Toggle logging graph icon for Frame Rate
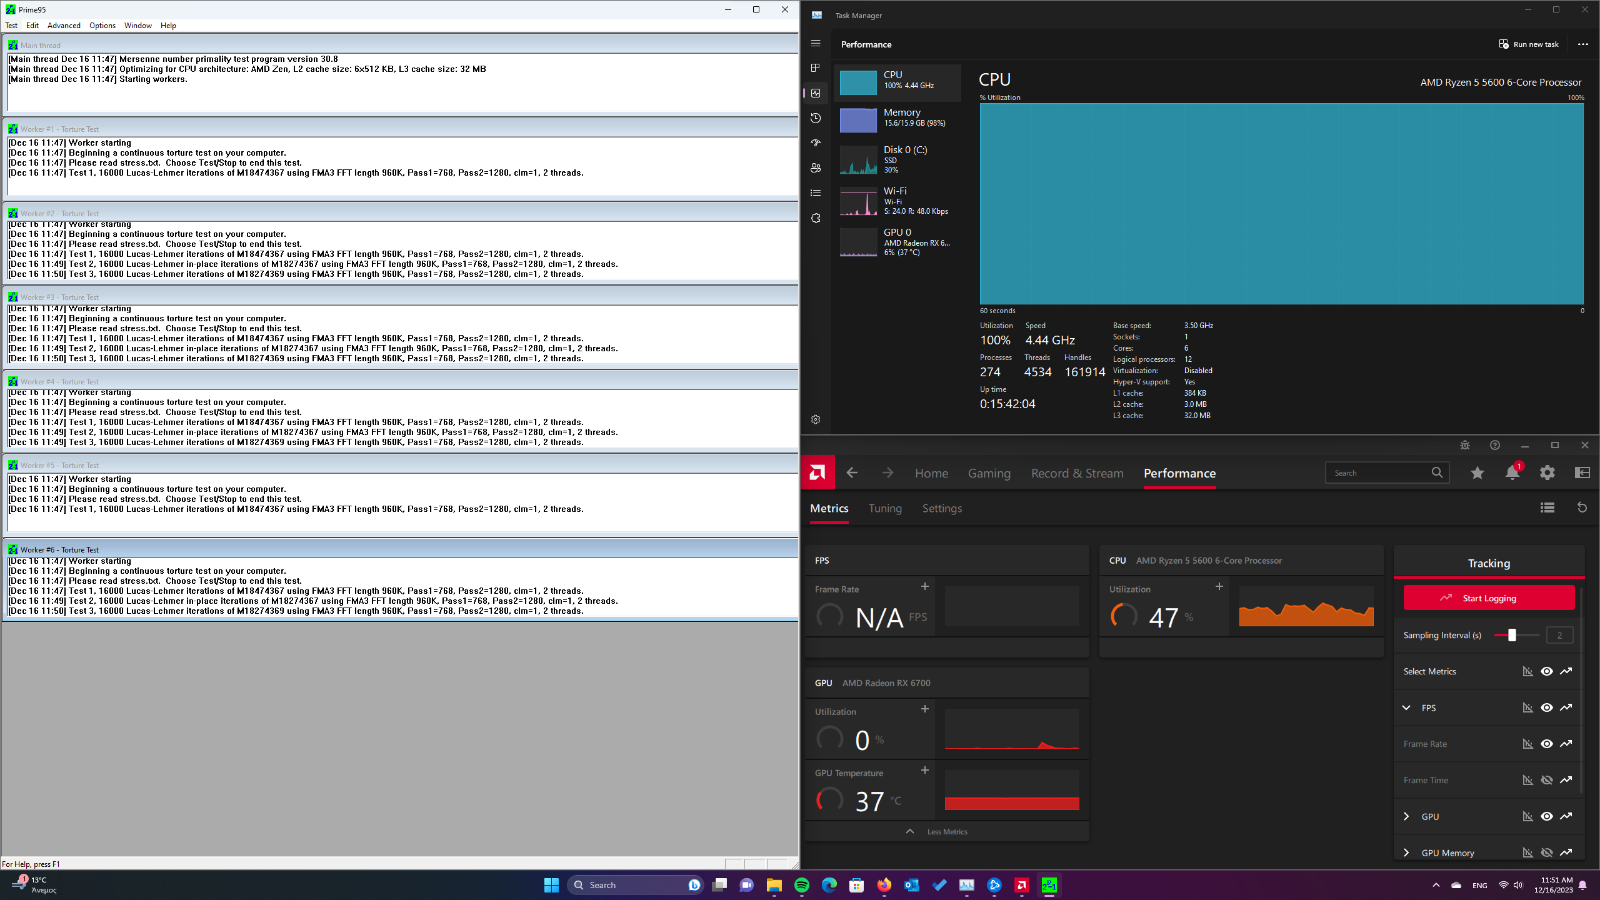1600x900 pixels. click(1566, 744)
